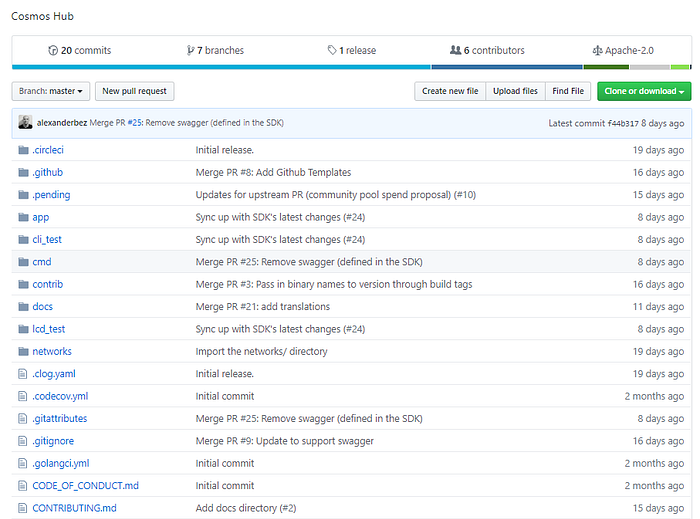The image size is (700, 519).
Task: Click the .golangci.yml file icon
Action: point(22,463)
